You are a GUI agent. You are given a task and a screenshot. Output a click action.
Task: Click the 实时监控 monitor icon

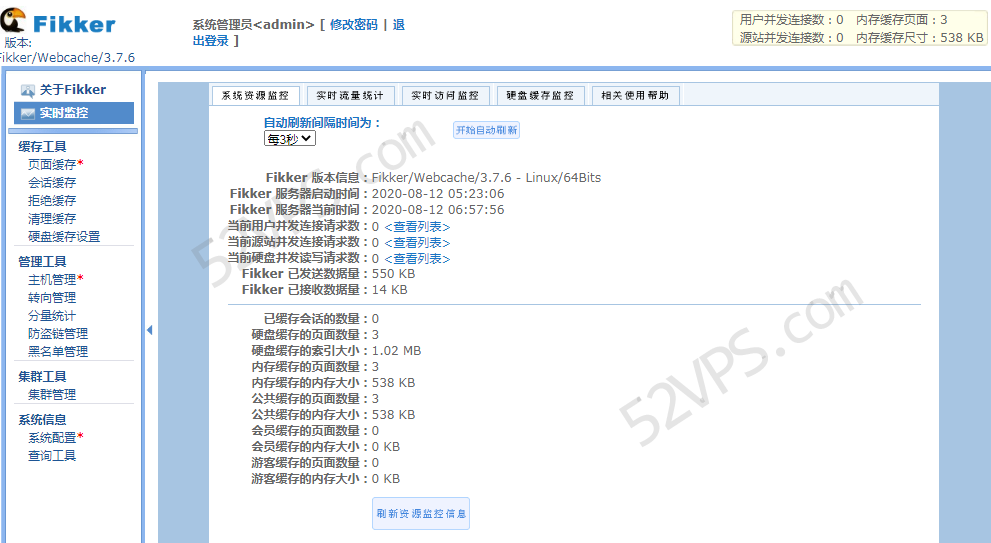tap(28, 114)
